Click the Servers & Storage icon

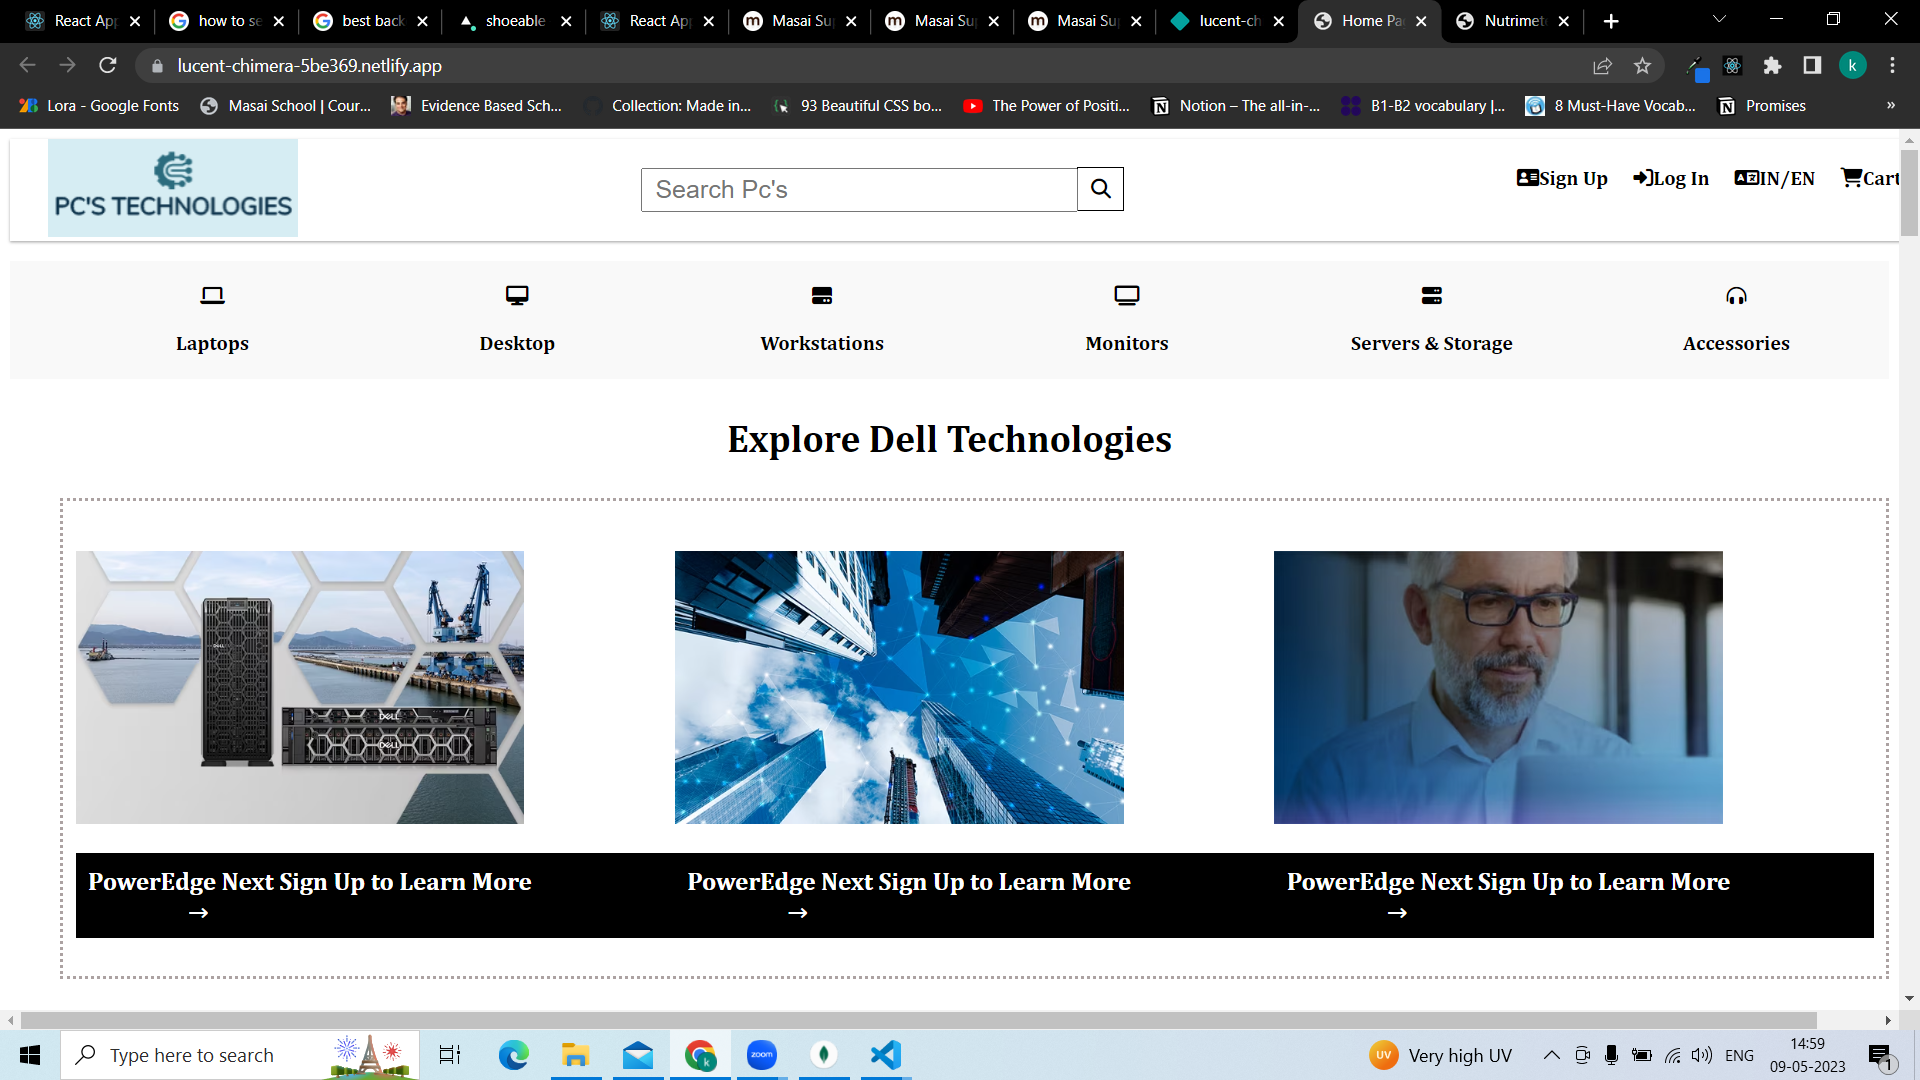pyautogui.click(x=1431, y=296)
